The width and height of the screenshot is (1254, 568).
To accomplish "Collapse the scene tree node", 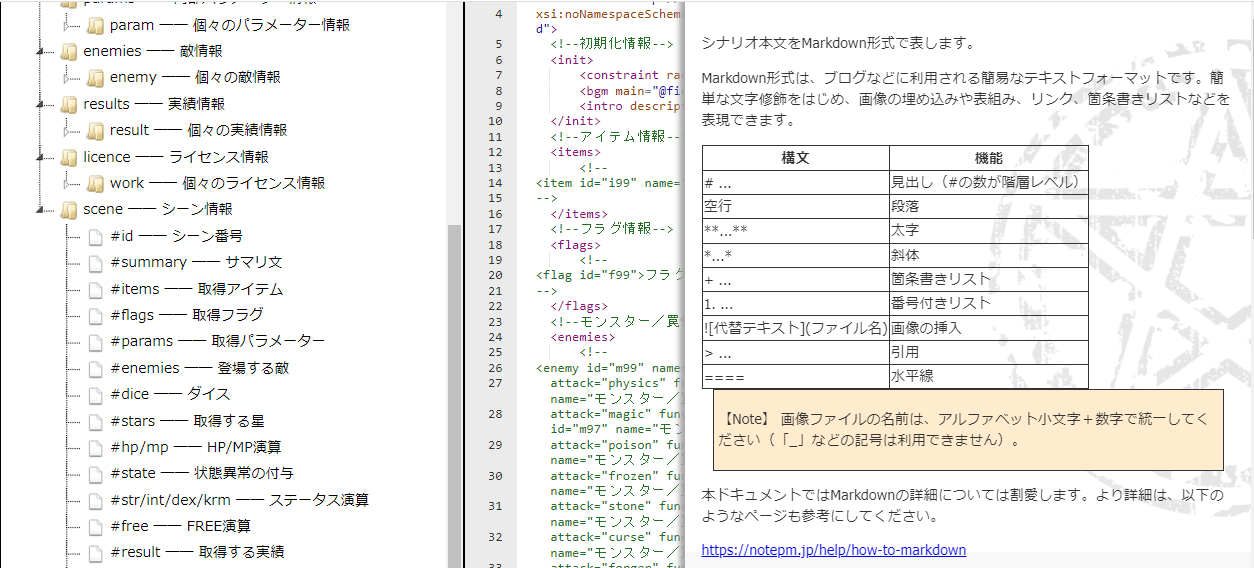I will tap(41, 210).
